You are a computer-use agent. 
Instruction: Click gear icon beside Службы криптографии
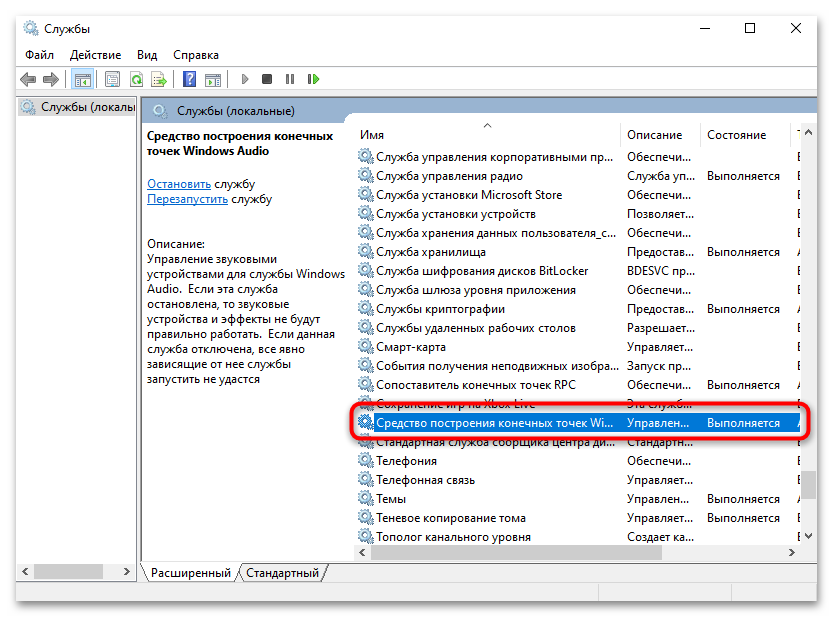(x=366, y=308)
